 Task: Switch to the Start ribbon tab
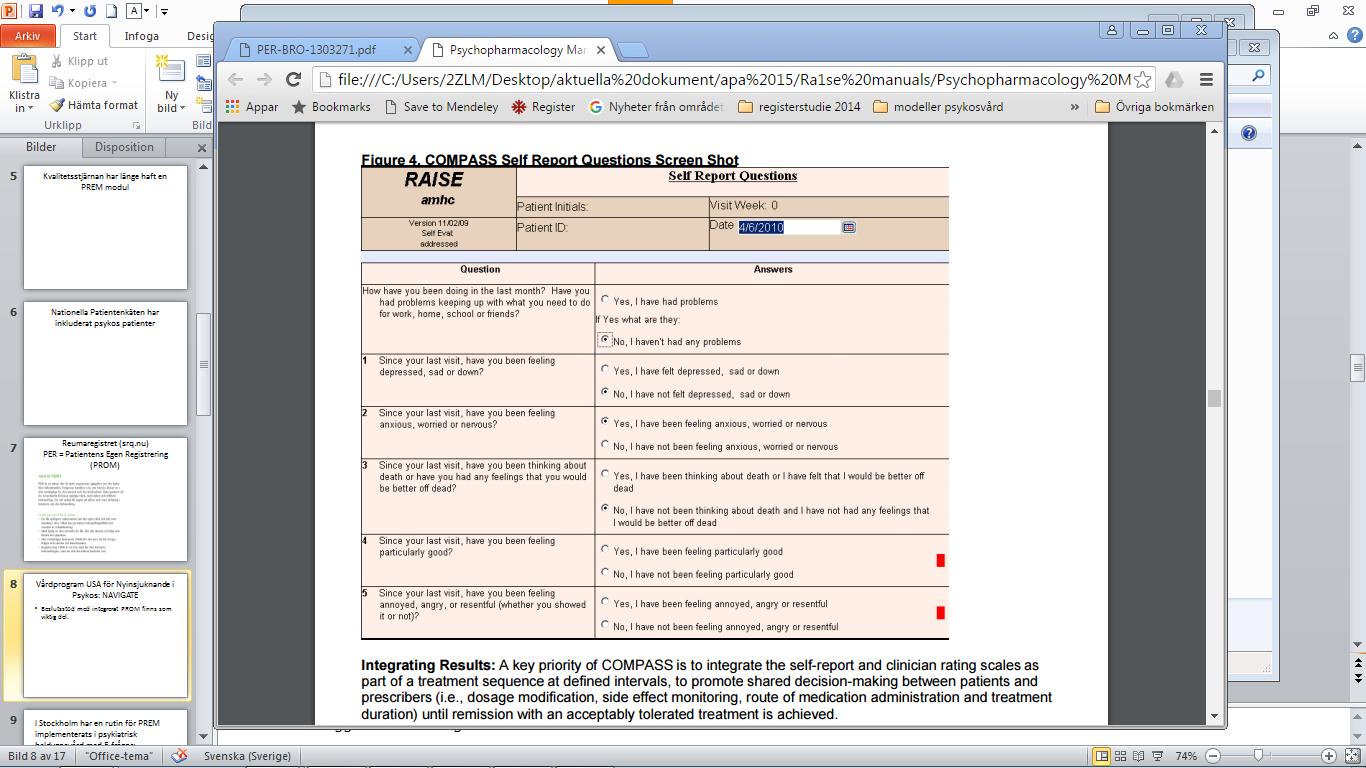pos(85,36)
